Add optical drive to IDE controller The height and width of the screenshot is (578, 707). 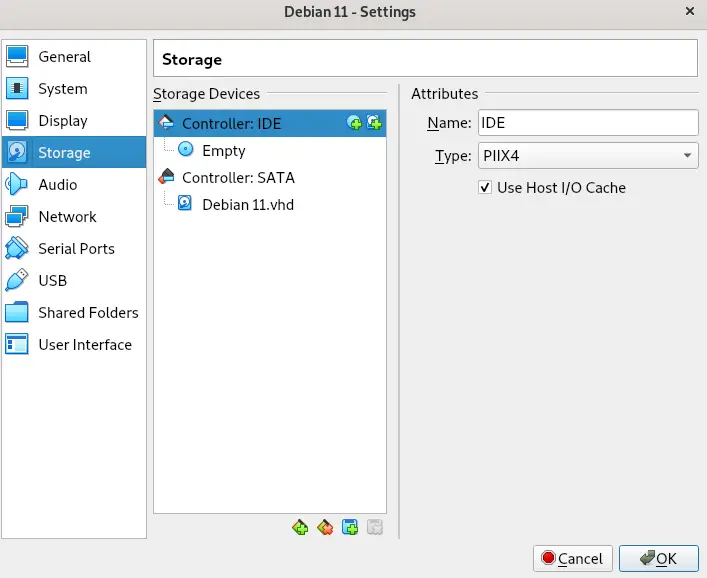pyautogui.click(x=354, y=123)
